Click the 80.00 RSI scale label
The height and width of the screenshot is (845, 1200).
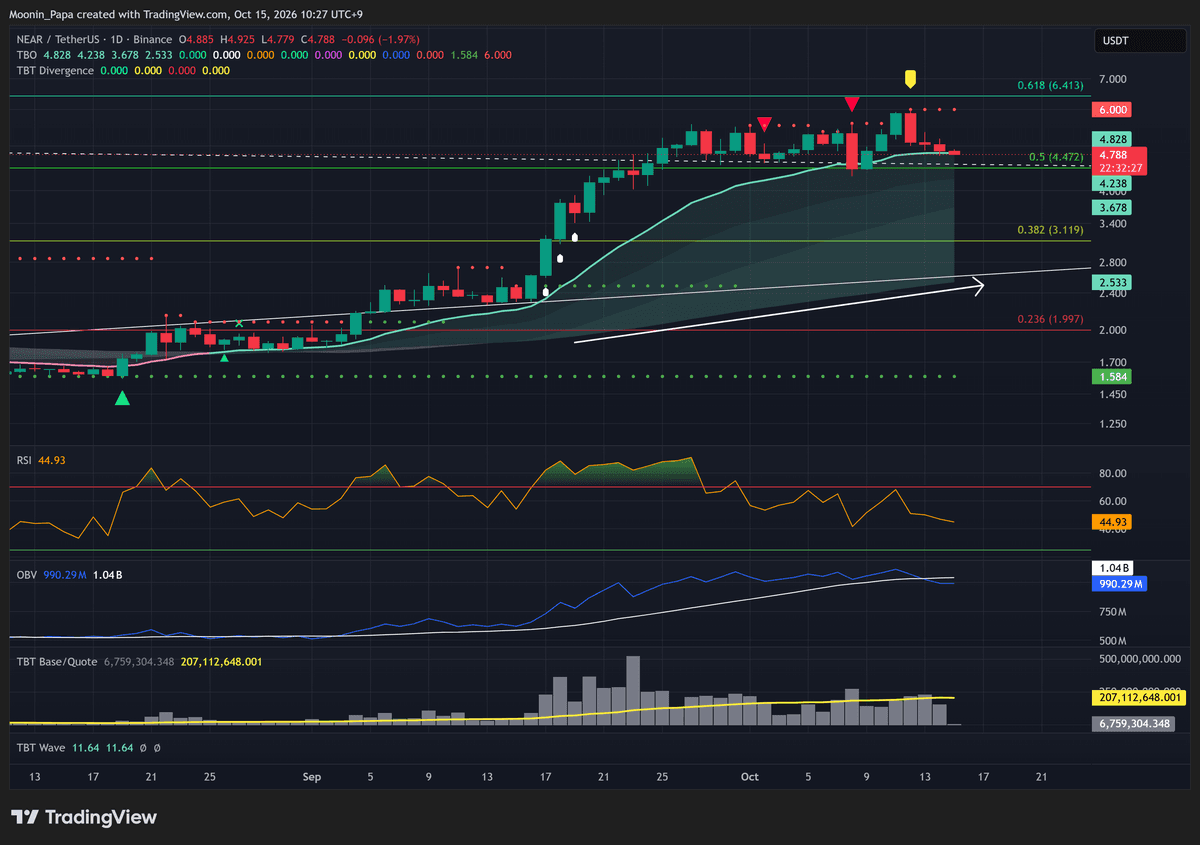tap(1113, 473)
